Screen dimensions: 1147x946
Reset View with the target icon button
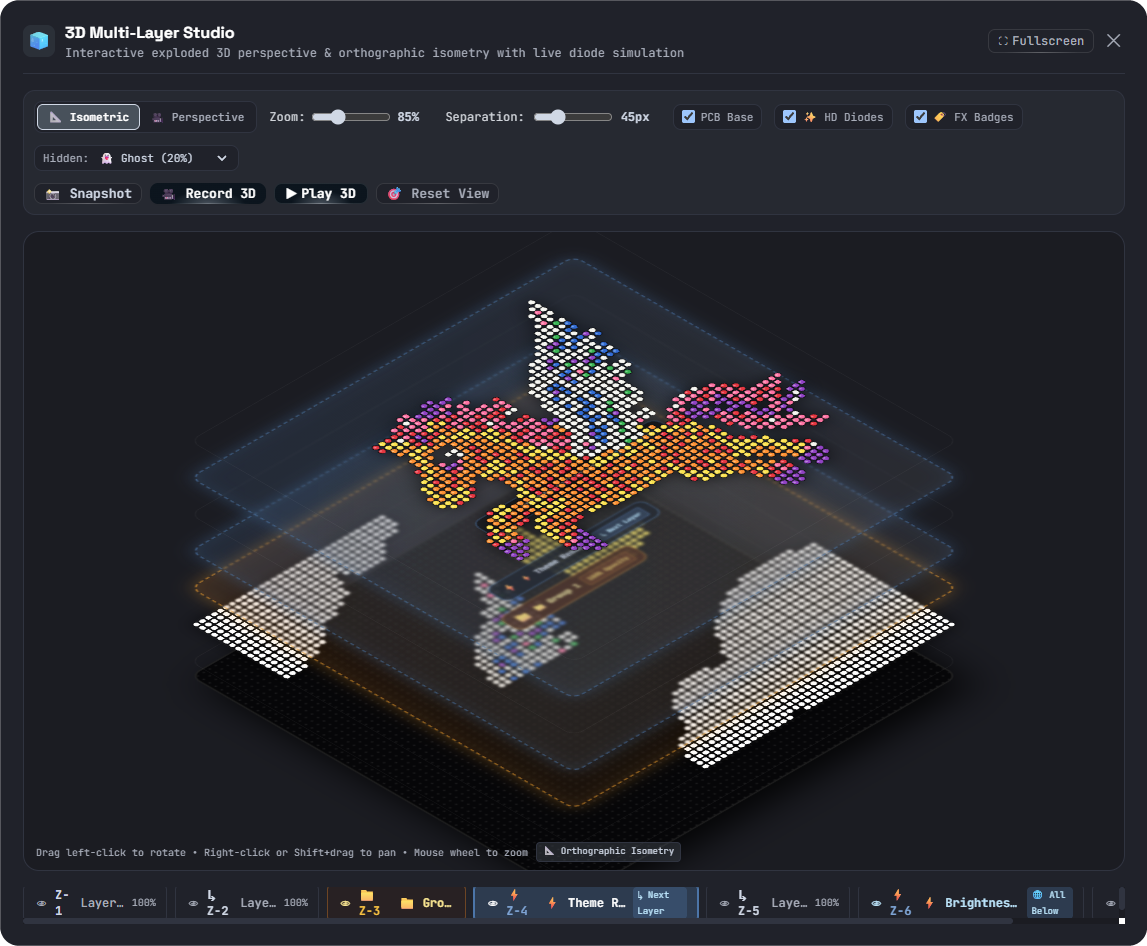tap(437, 194)
